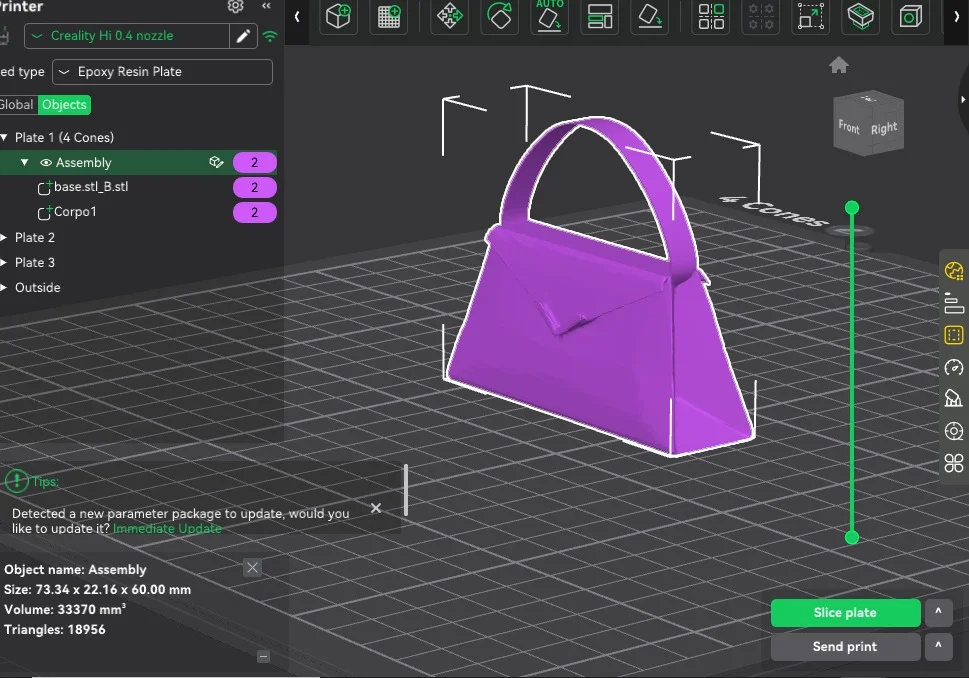
Task: Click the pencil edit preset icon
Action: [x=243, y=36]
